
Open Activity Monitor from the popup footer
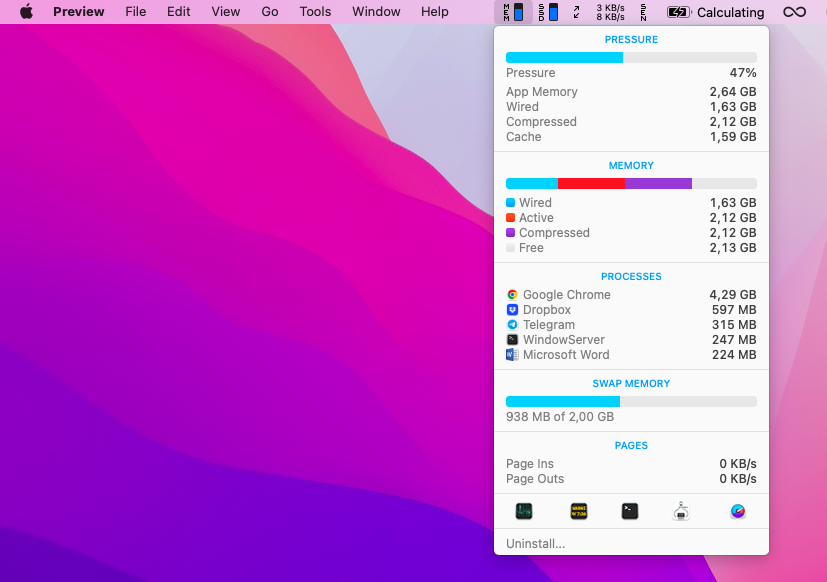pyautogui.click(x=524, y=511)
